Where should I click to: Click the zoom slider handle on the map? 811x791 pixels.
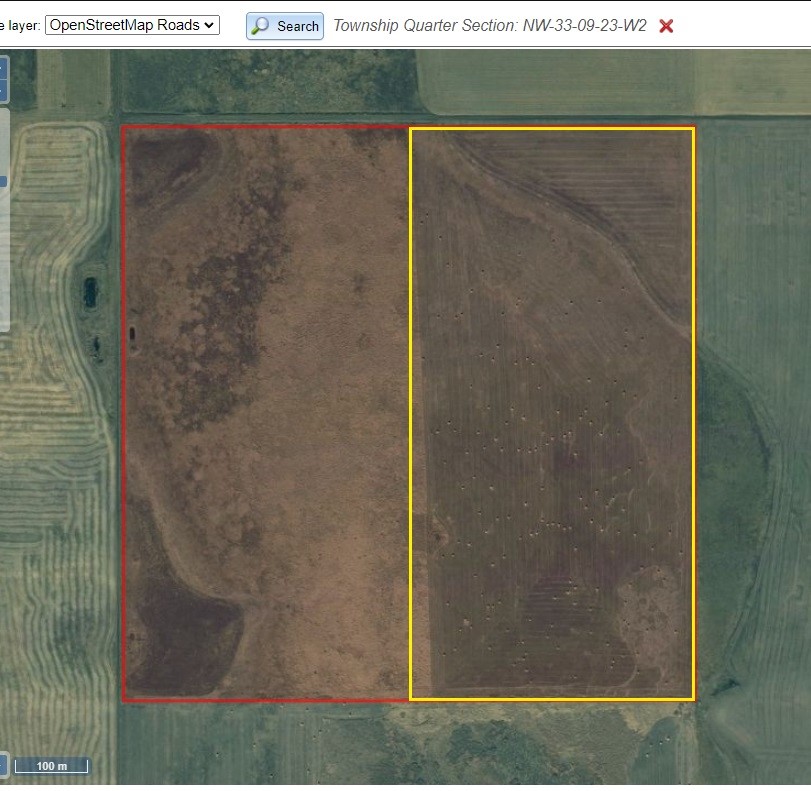tap(3, 181)
